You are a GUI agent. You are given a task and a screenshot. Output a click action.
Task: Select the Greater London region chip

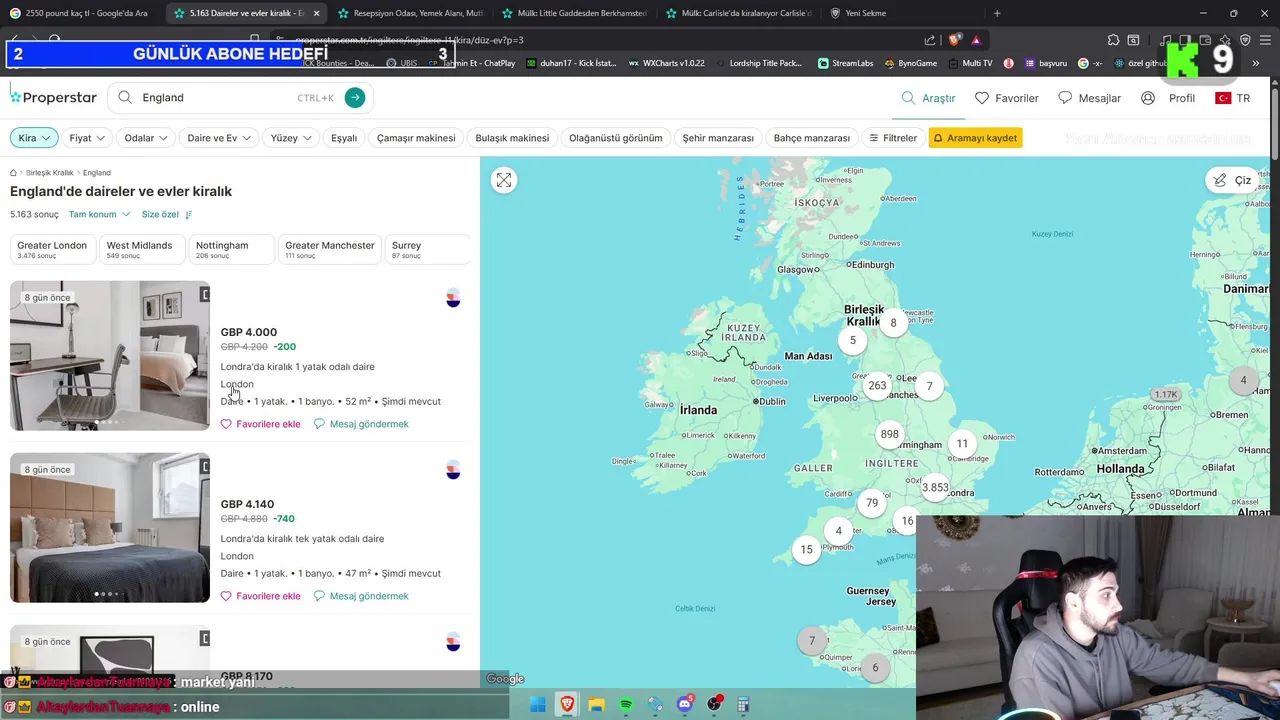pyautogui.click(x=52, y=249)
